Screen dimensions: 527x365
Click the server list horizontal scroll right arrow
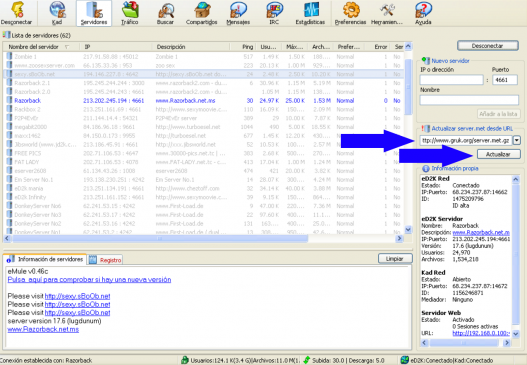399,238
